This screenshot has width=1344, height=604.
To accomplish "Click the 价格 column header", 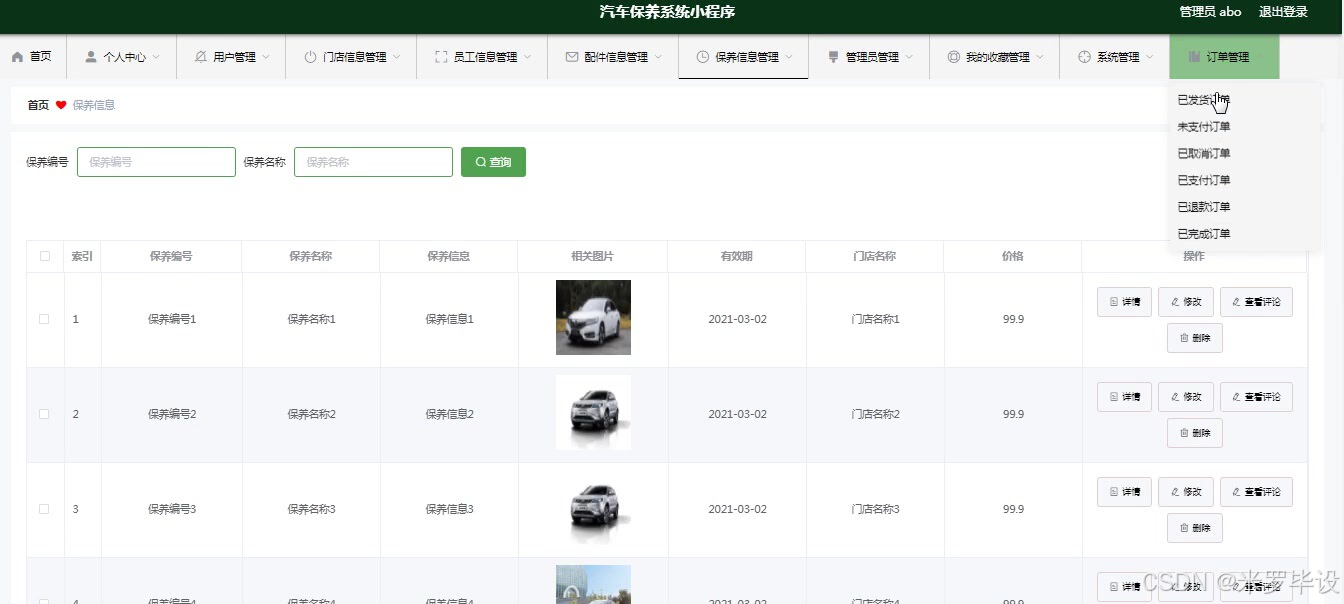I will (1013, 256).
